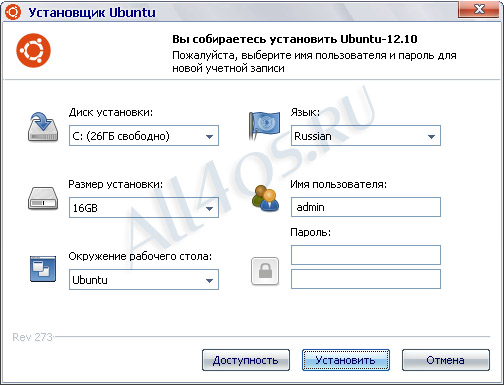504x385 pixels.
Task: Click the password padlock icon
Action: (x=265, y=271)
